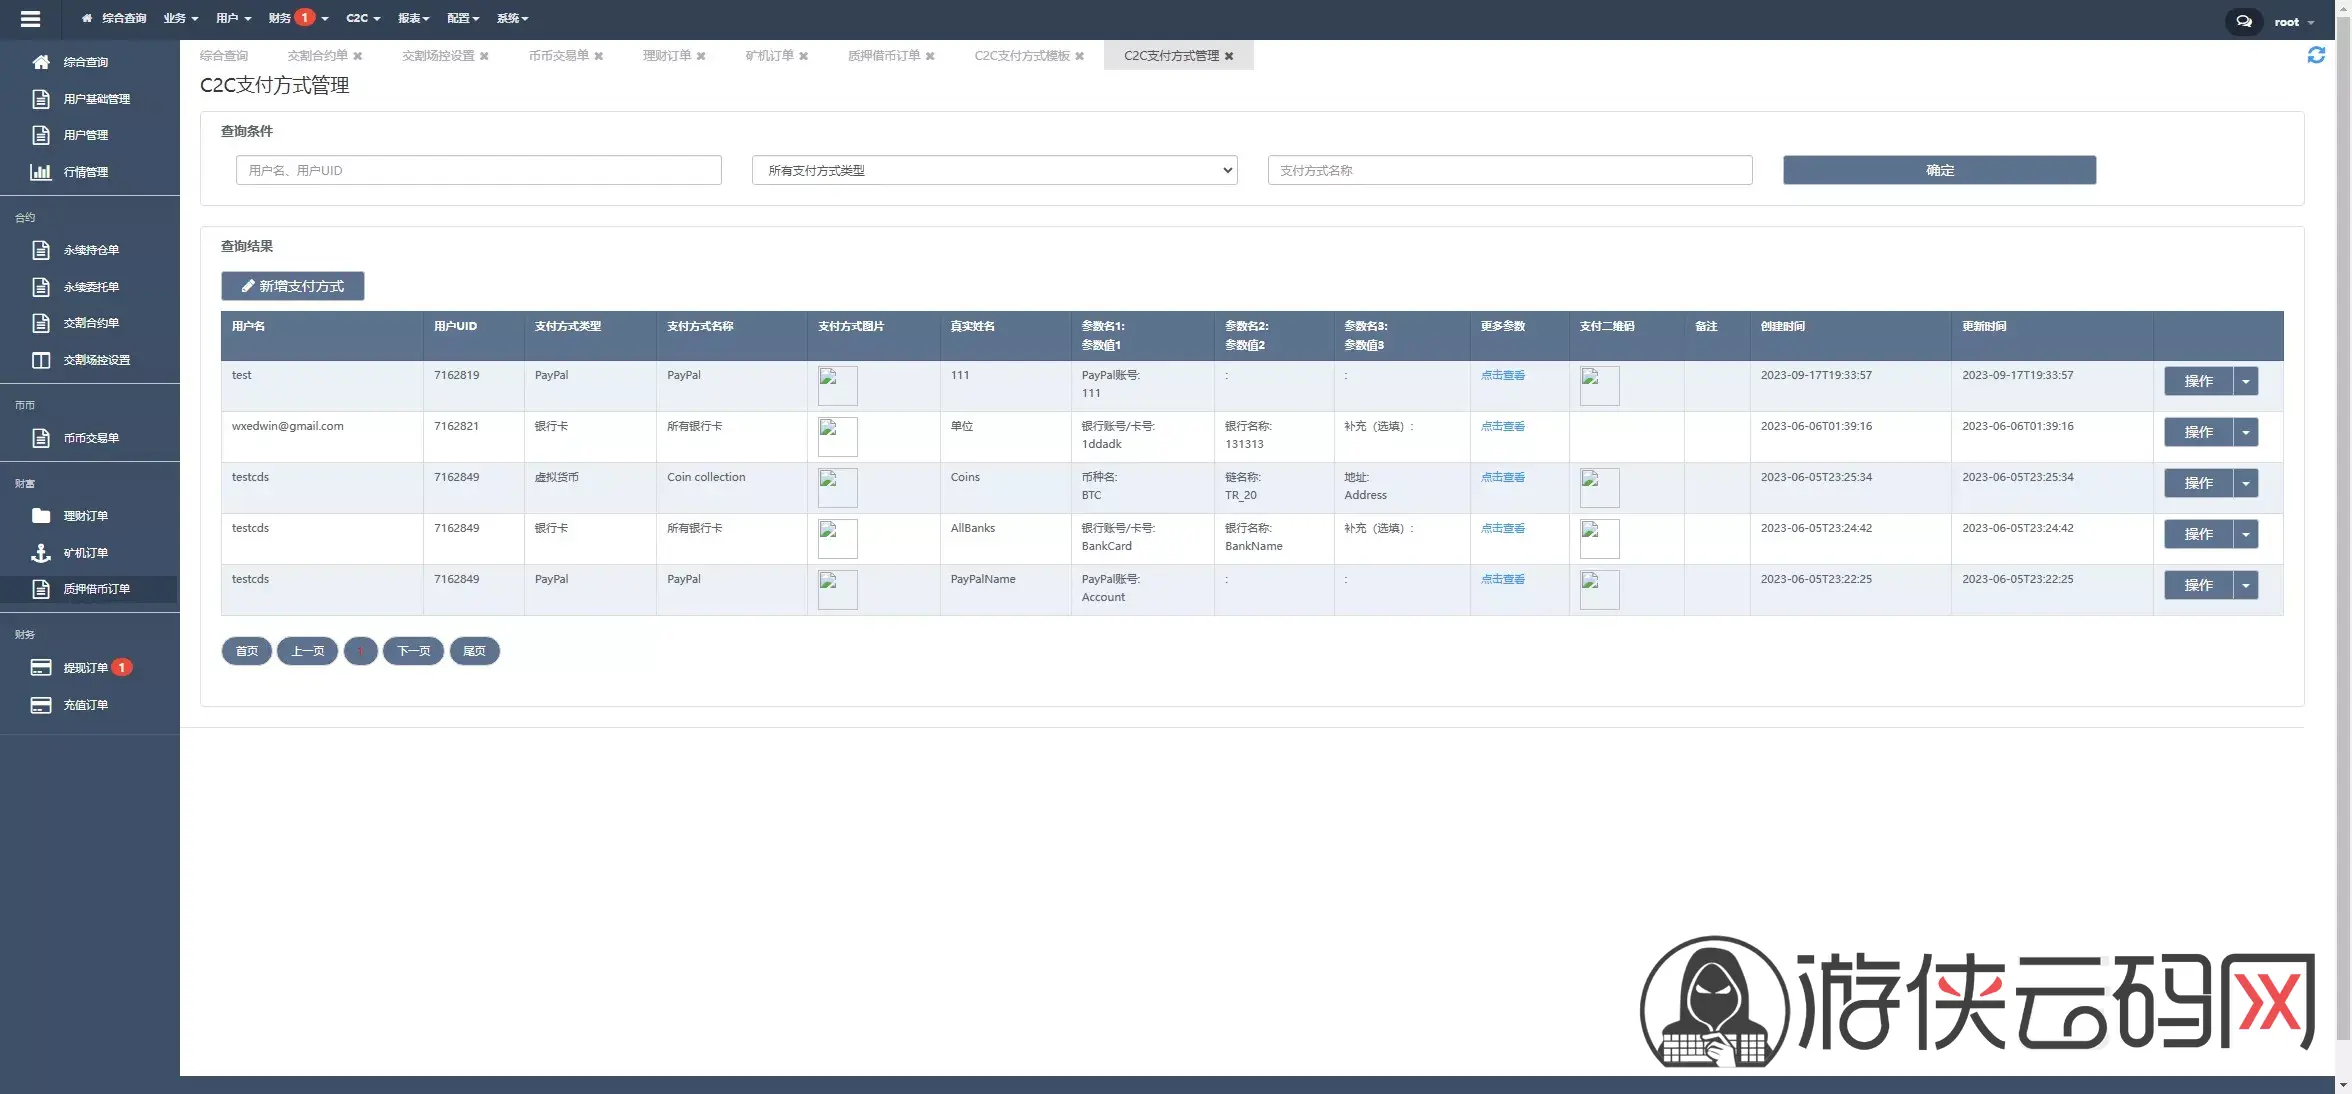Open 综合查询 home icon in the sidebar
Screen dimensions: 2352x1094
41,62
